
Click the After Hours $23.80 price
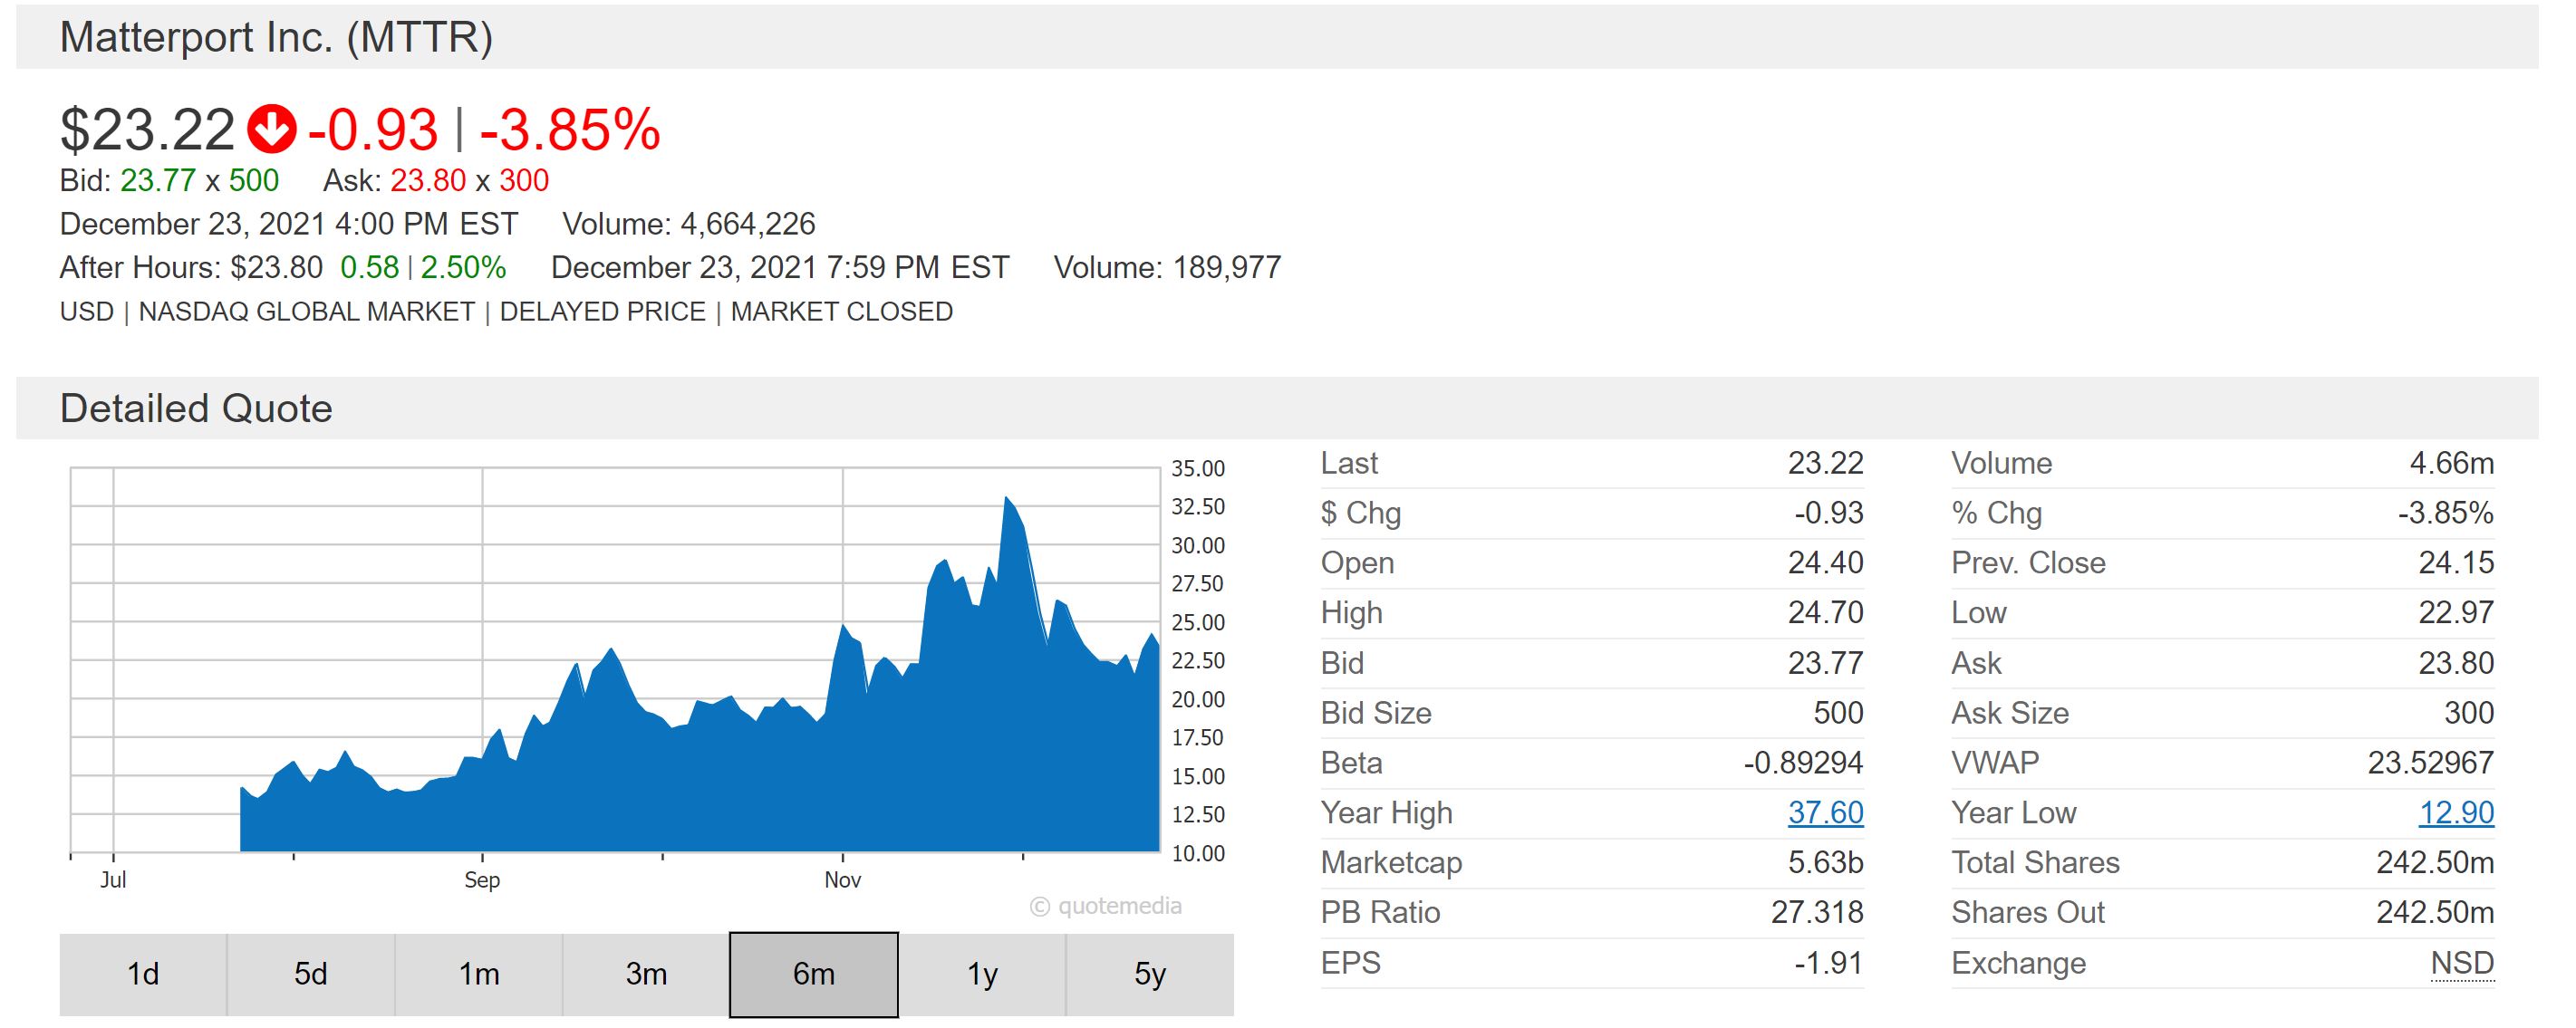pyautogui.click(x=276, y=268)
